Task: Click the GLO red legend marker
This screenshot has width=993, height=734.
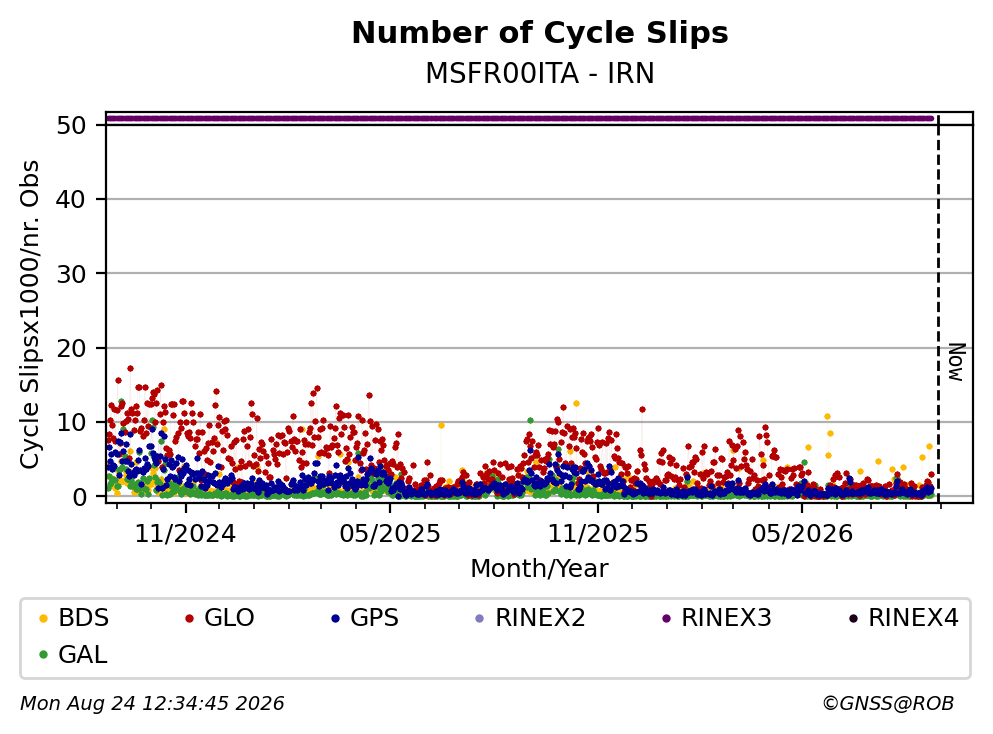Action: [189, 618]
